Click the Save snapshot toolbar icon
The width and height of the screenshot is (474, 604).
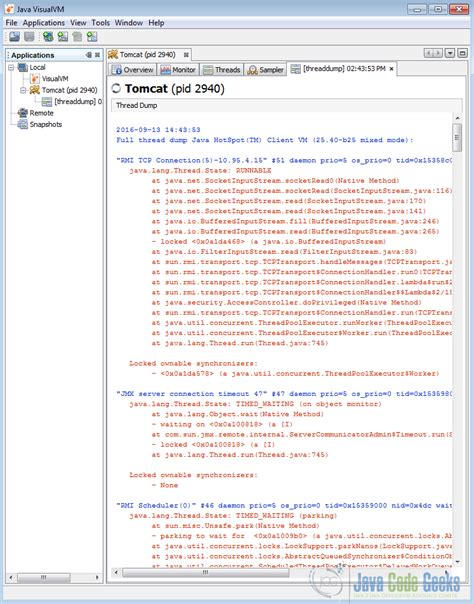tap(29, 37)
